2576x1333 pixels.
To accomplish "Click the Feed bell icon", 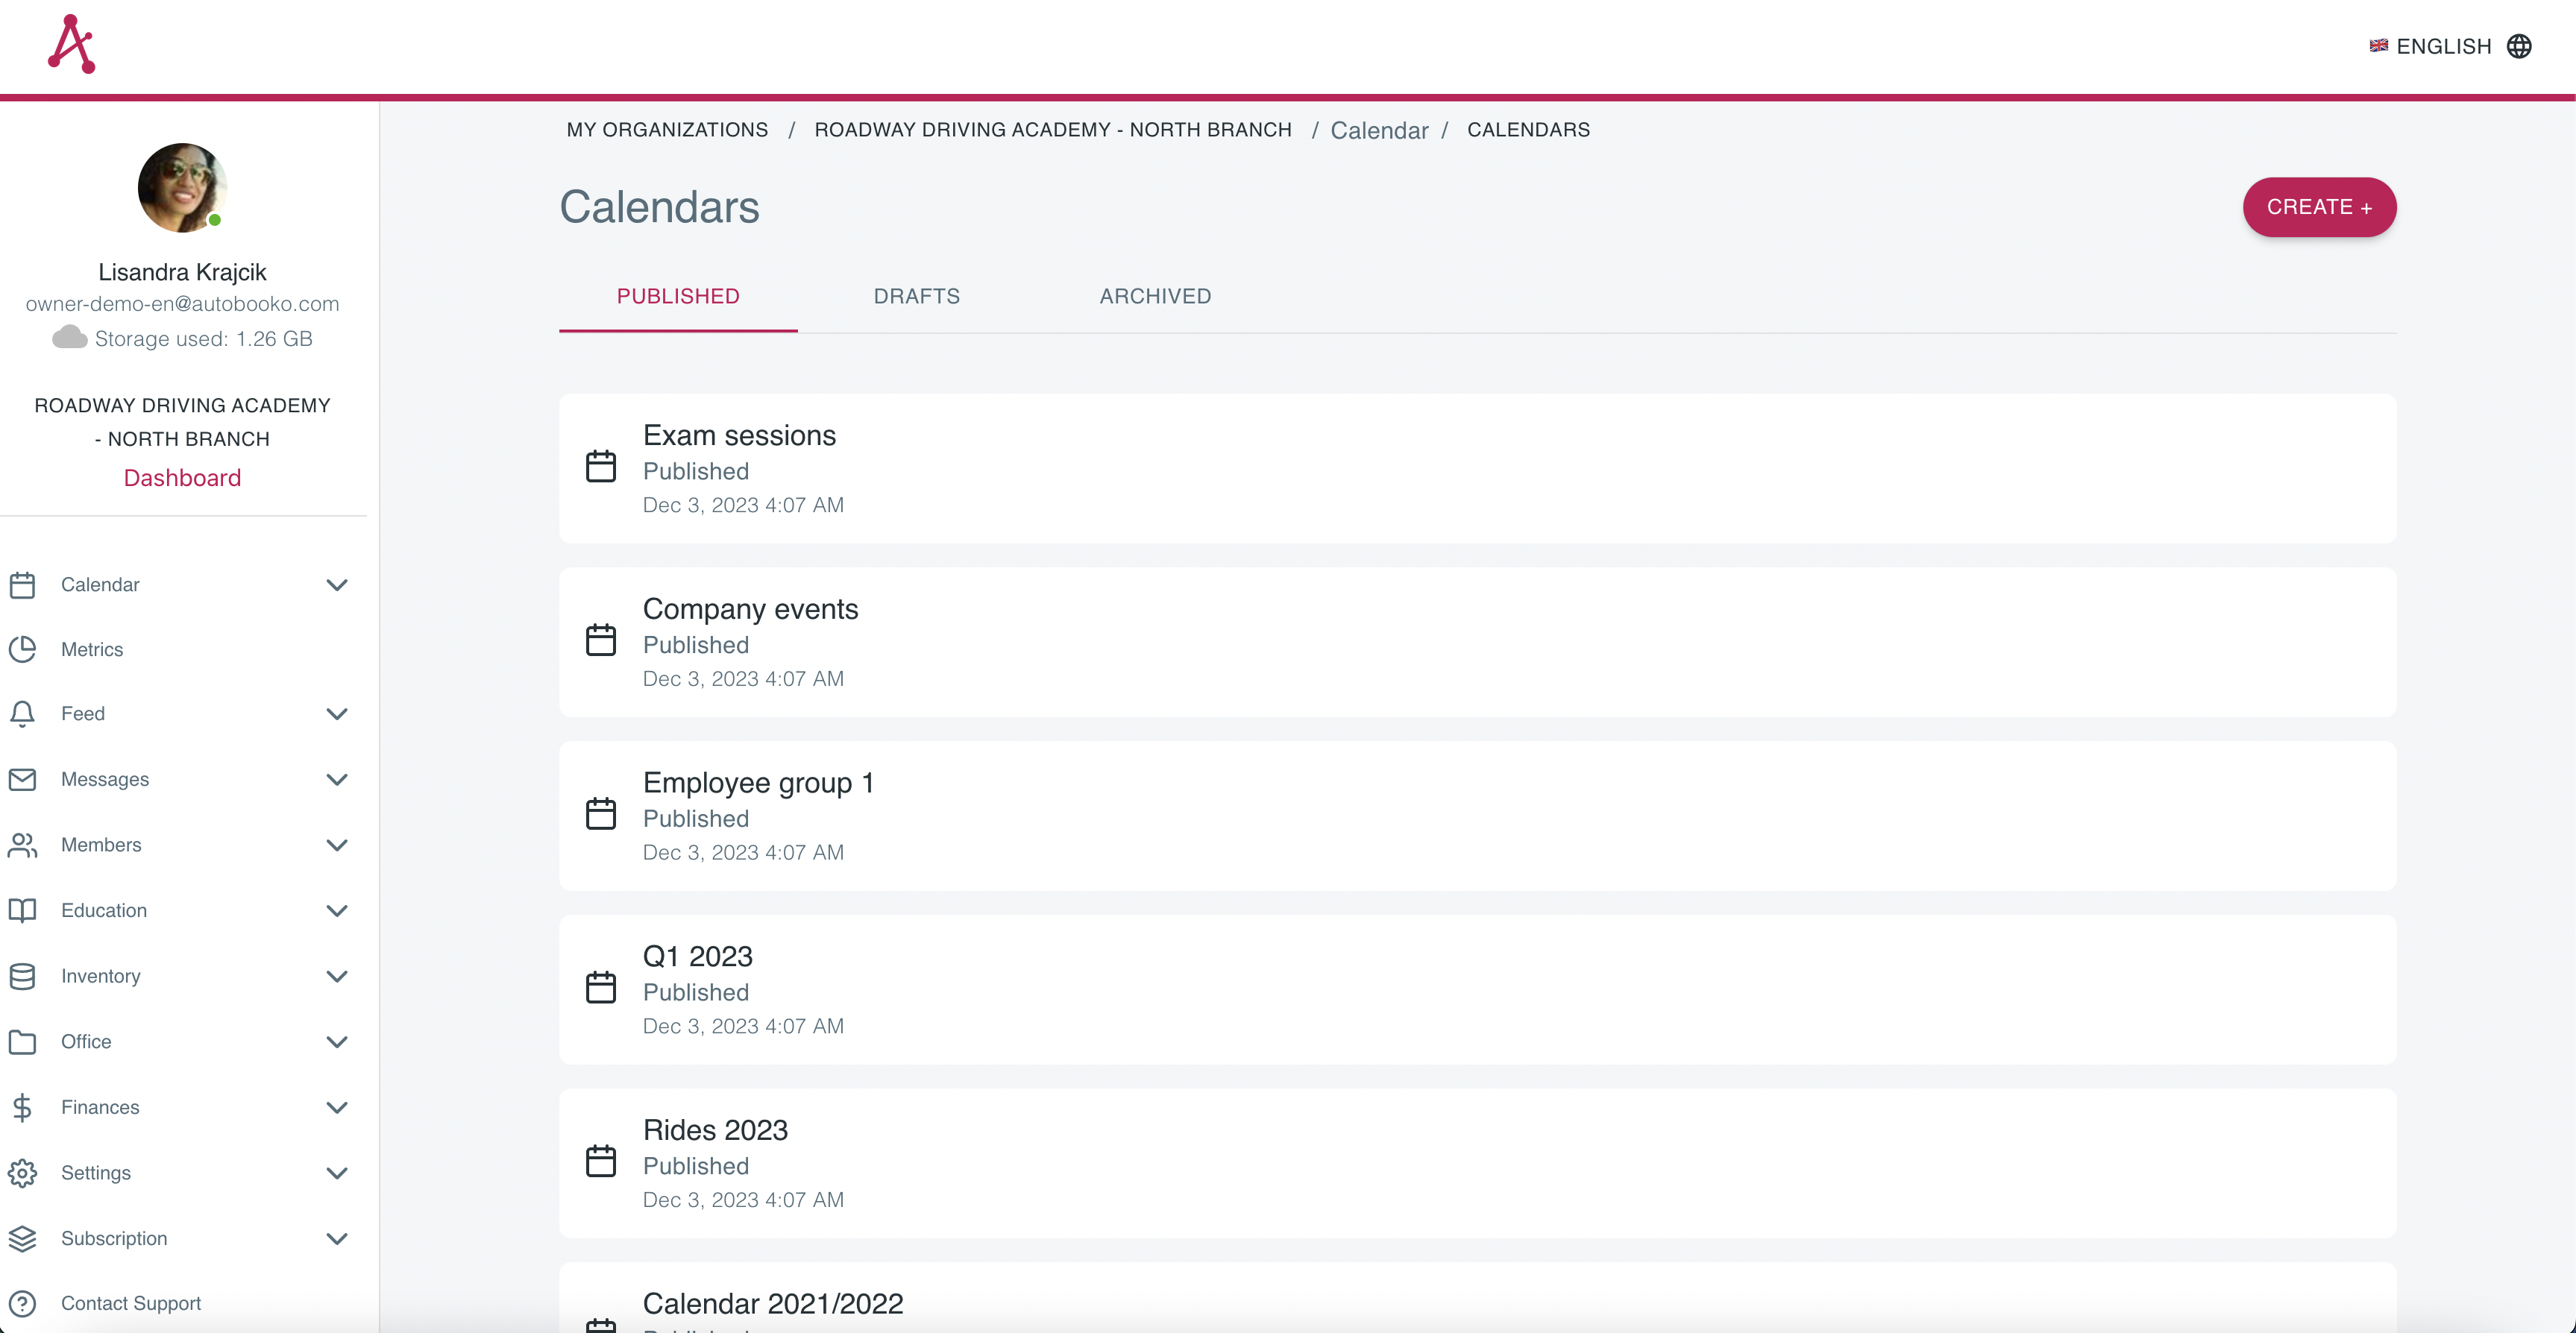I will coord(22,714).
